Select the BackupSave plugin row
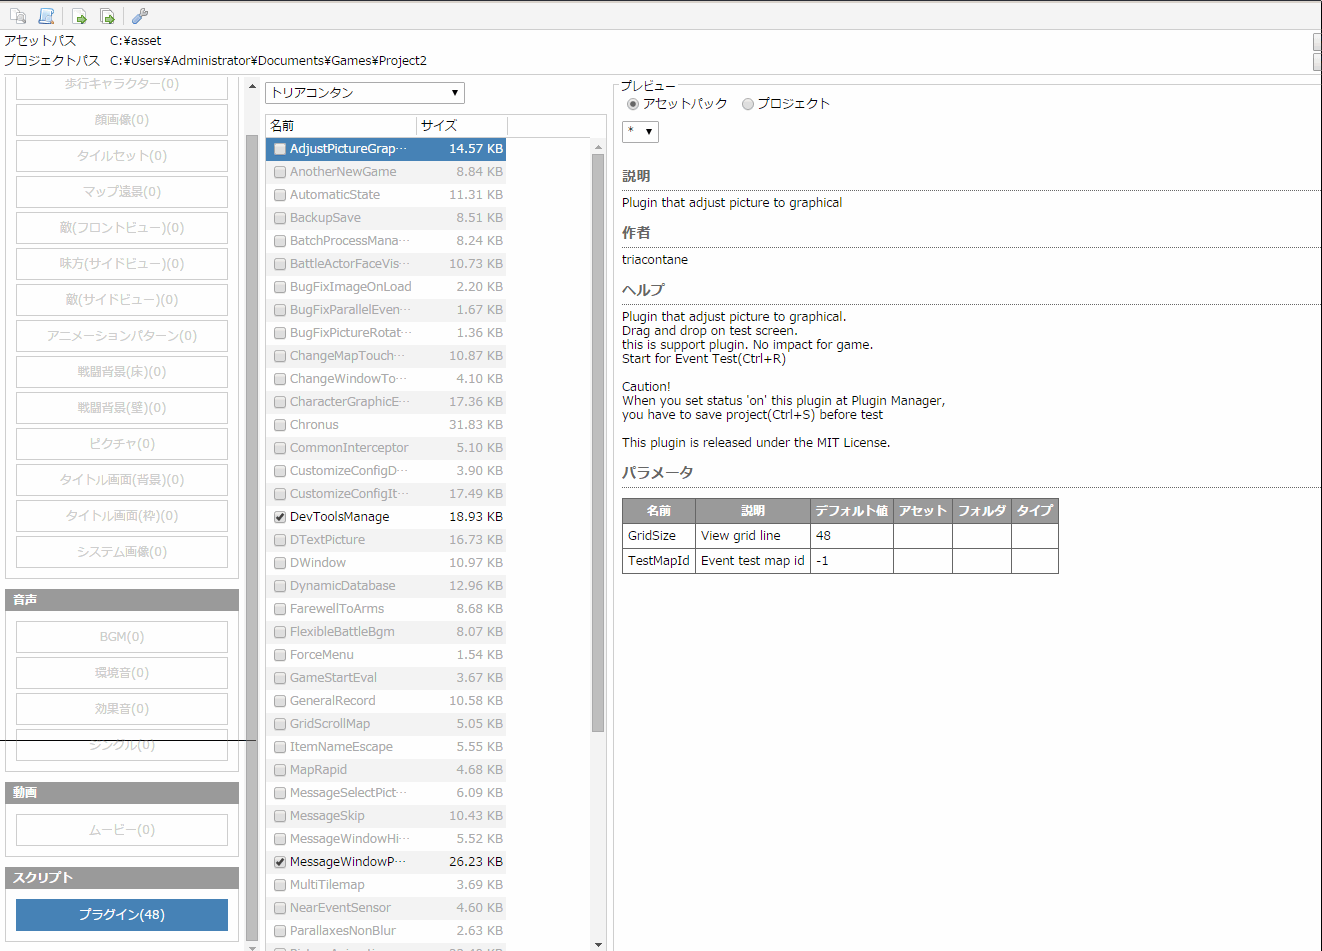Image resolution: width=1322 pixels, height=951 pixels. pyautogui.click(x=386, y=218)
